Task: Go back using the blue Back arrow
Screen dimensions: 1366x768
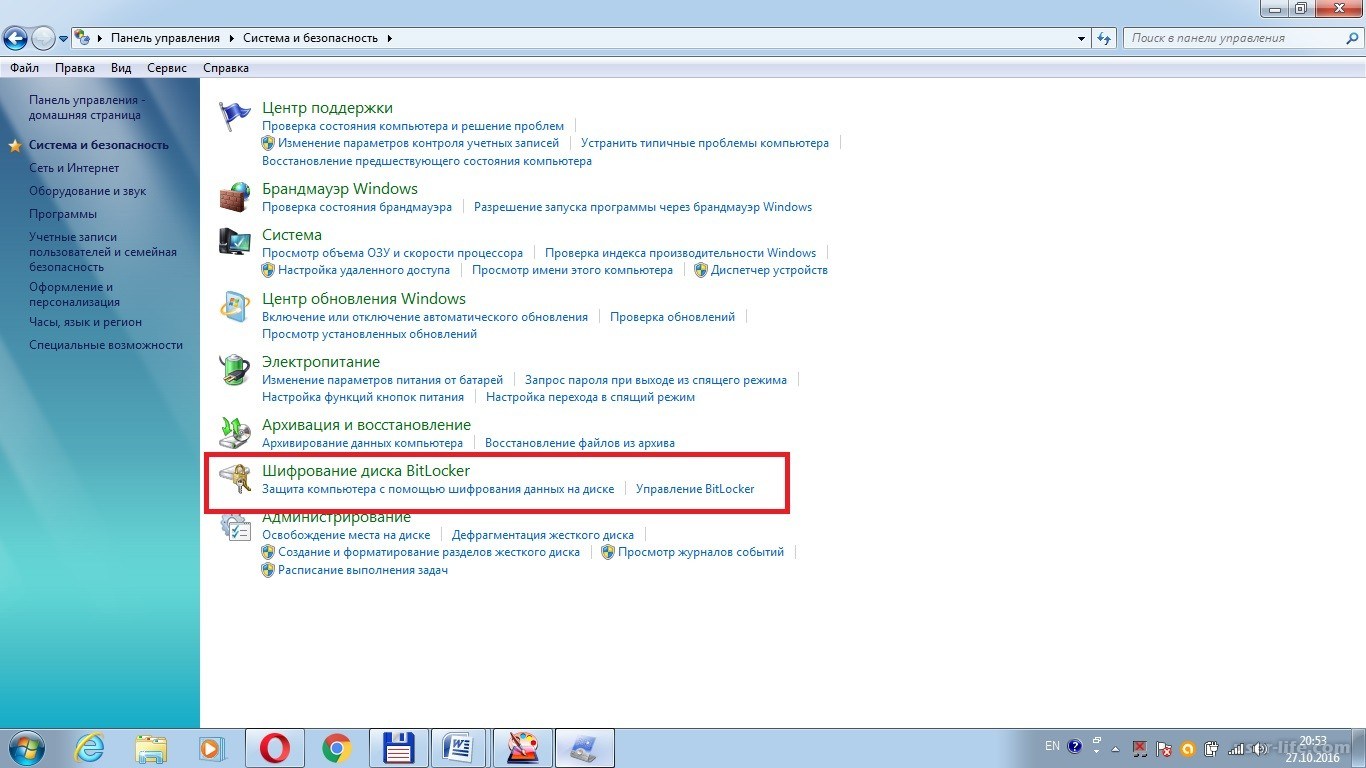Action: pyautogui.click(x=15, y=39)
